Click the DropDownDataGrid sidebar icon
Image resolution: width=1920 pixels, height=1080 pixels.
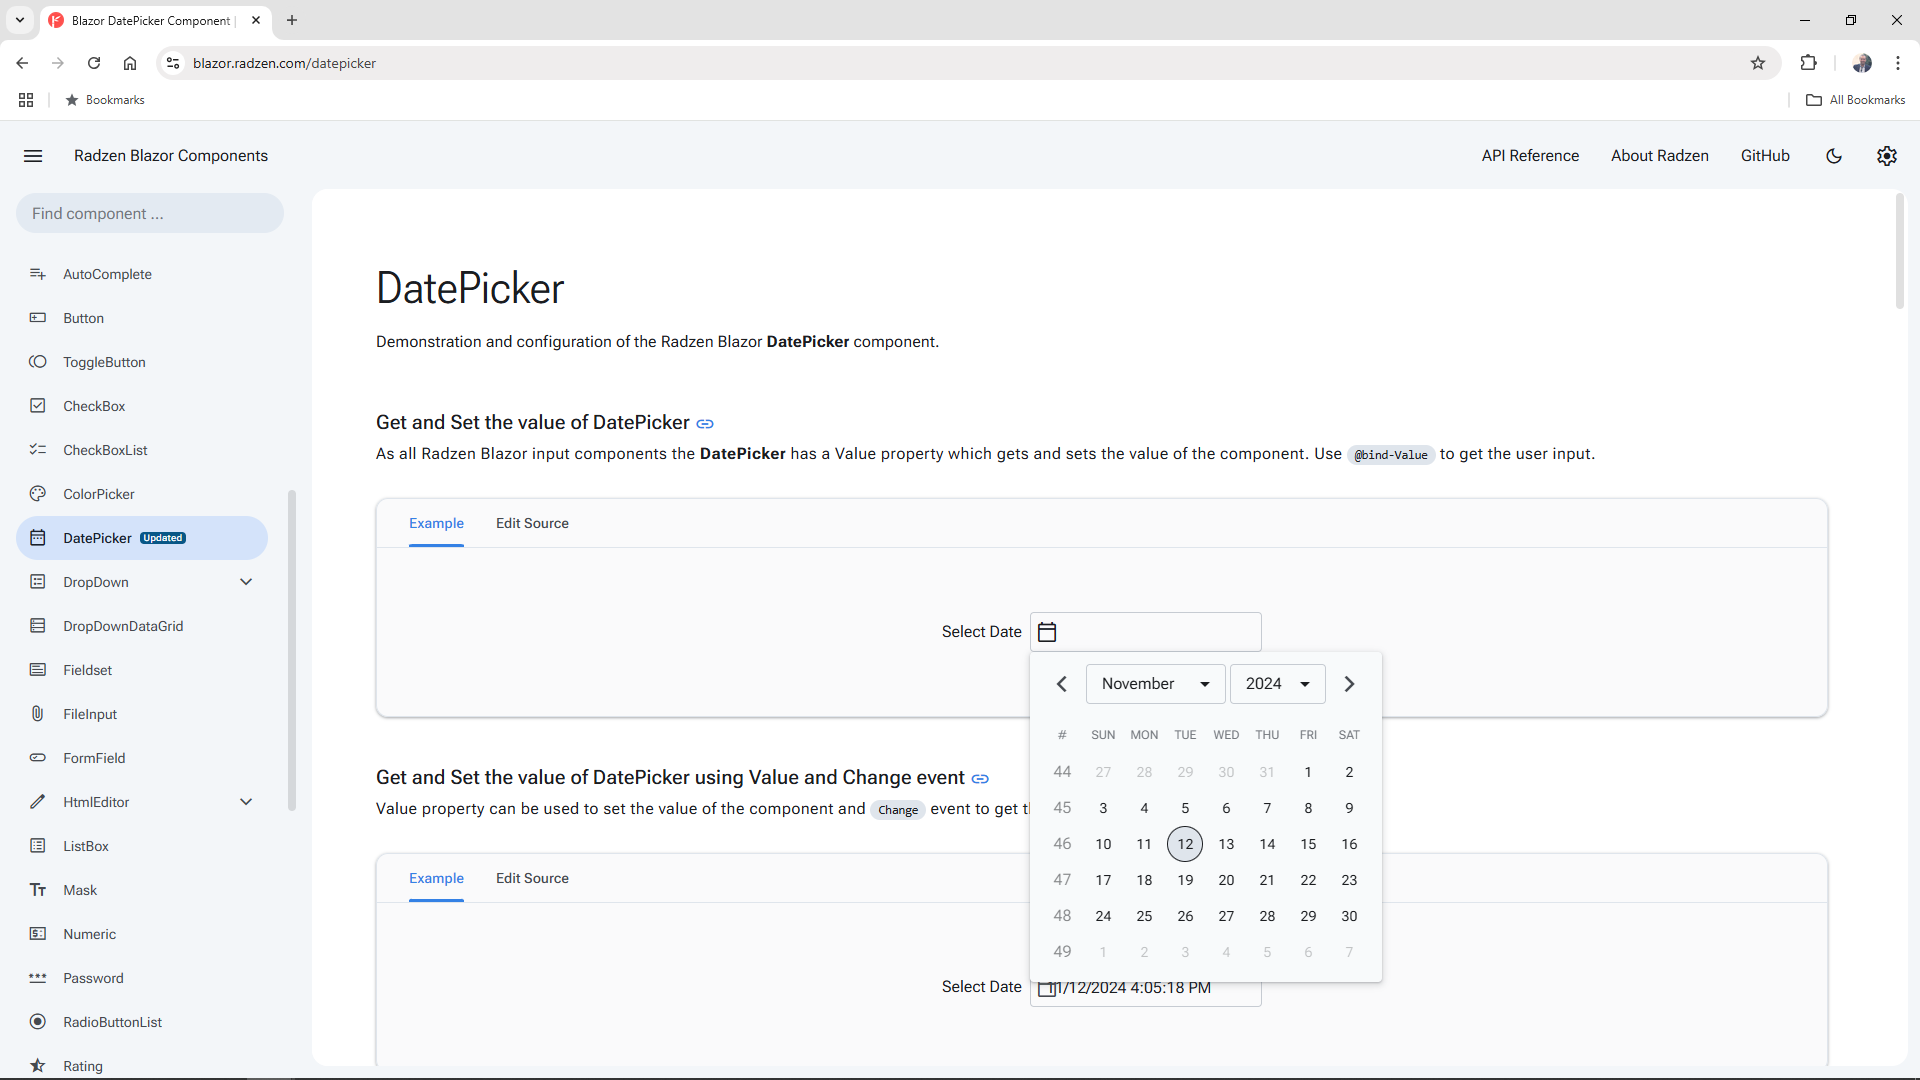click(x=38, y=626)
